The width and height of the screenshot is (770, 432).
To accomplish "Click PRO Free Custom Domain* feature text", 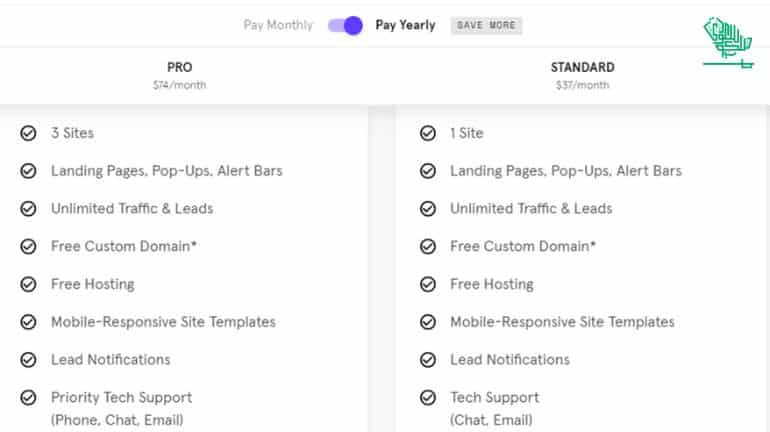I will pyautogui.click(x=124, y=246).
